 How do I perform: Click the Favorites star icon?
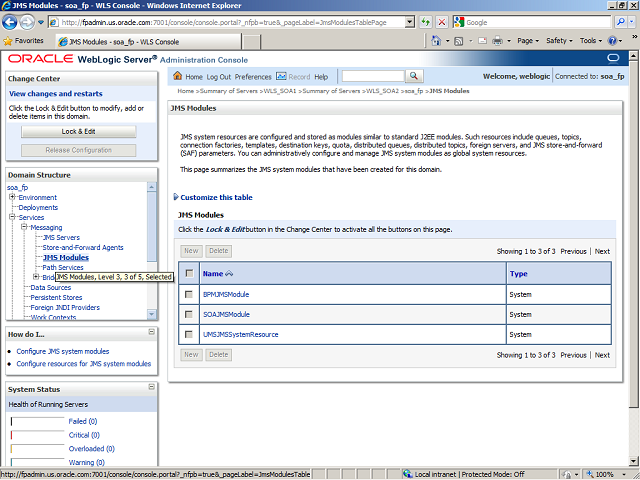coord(9,41)
